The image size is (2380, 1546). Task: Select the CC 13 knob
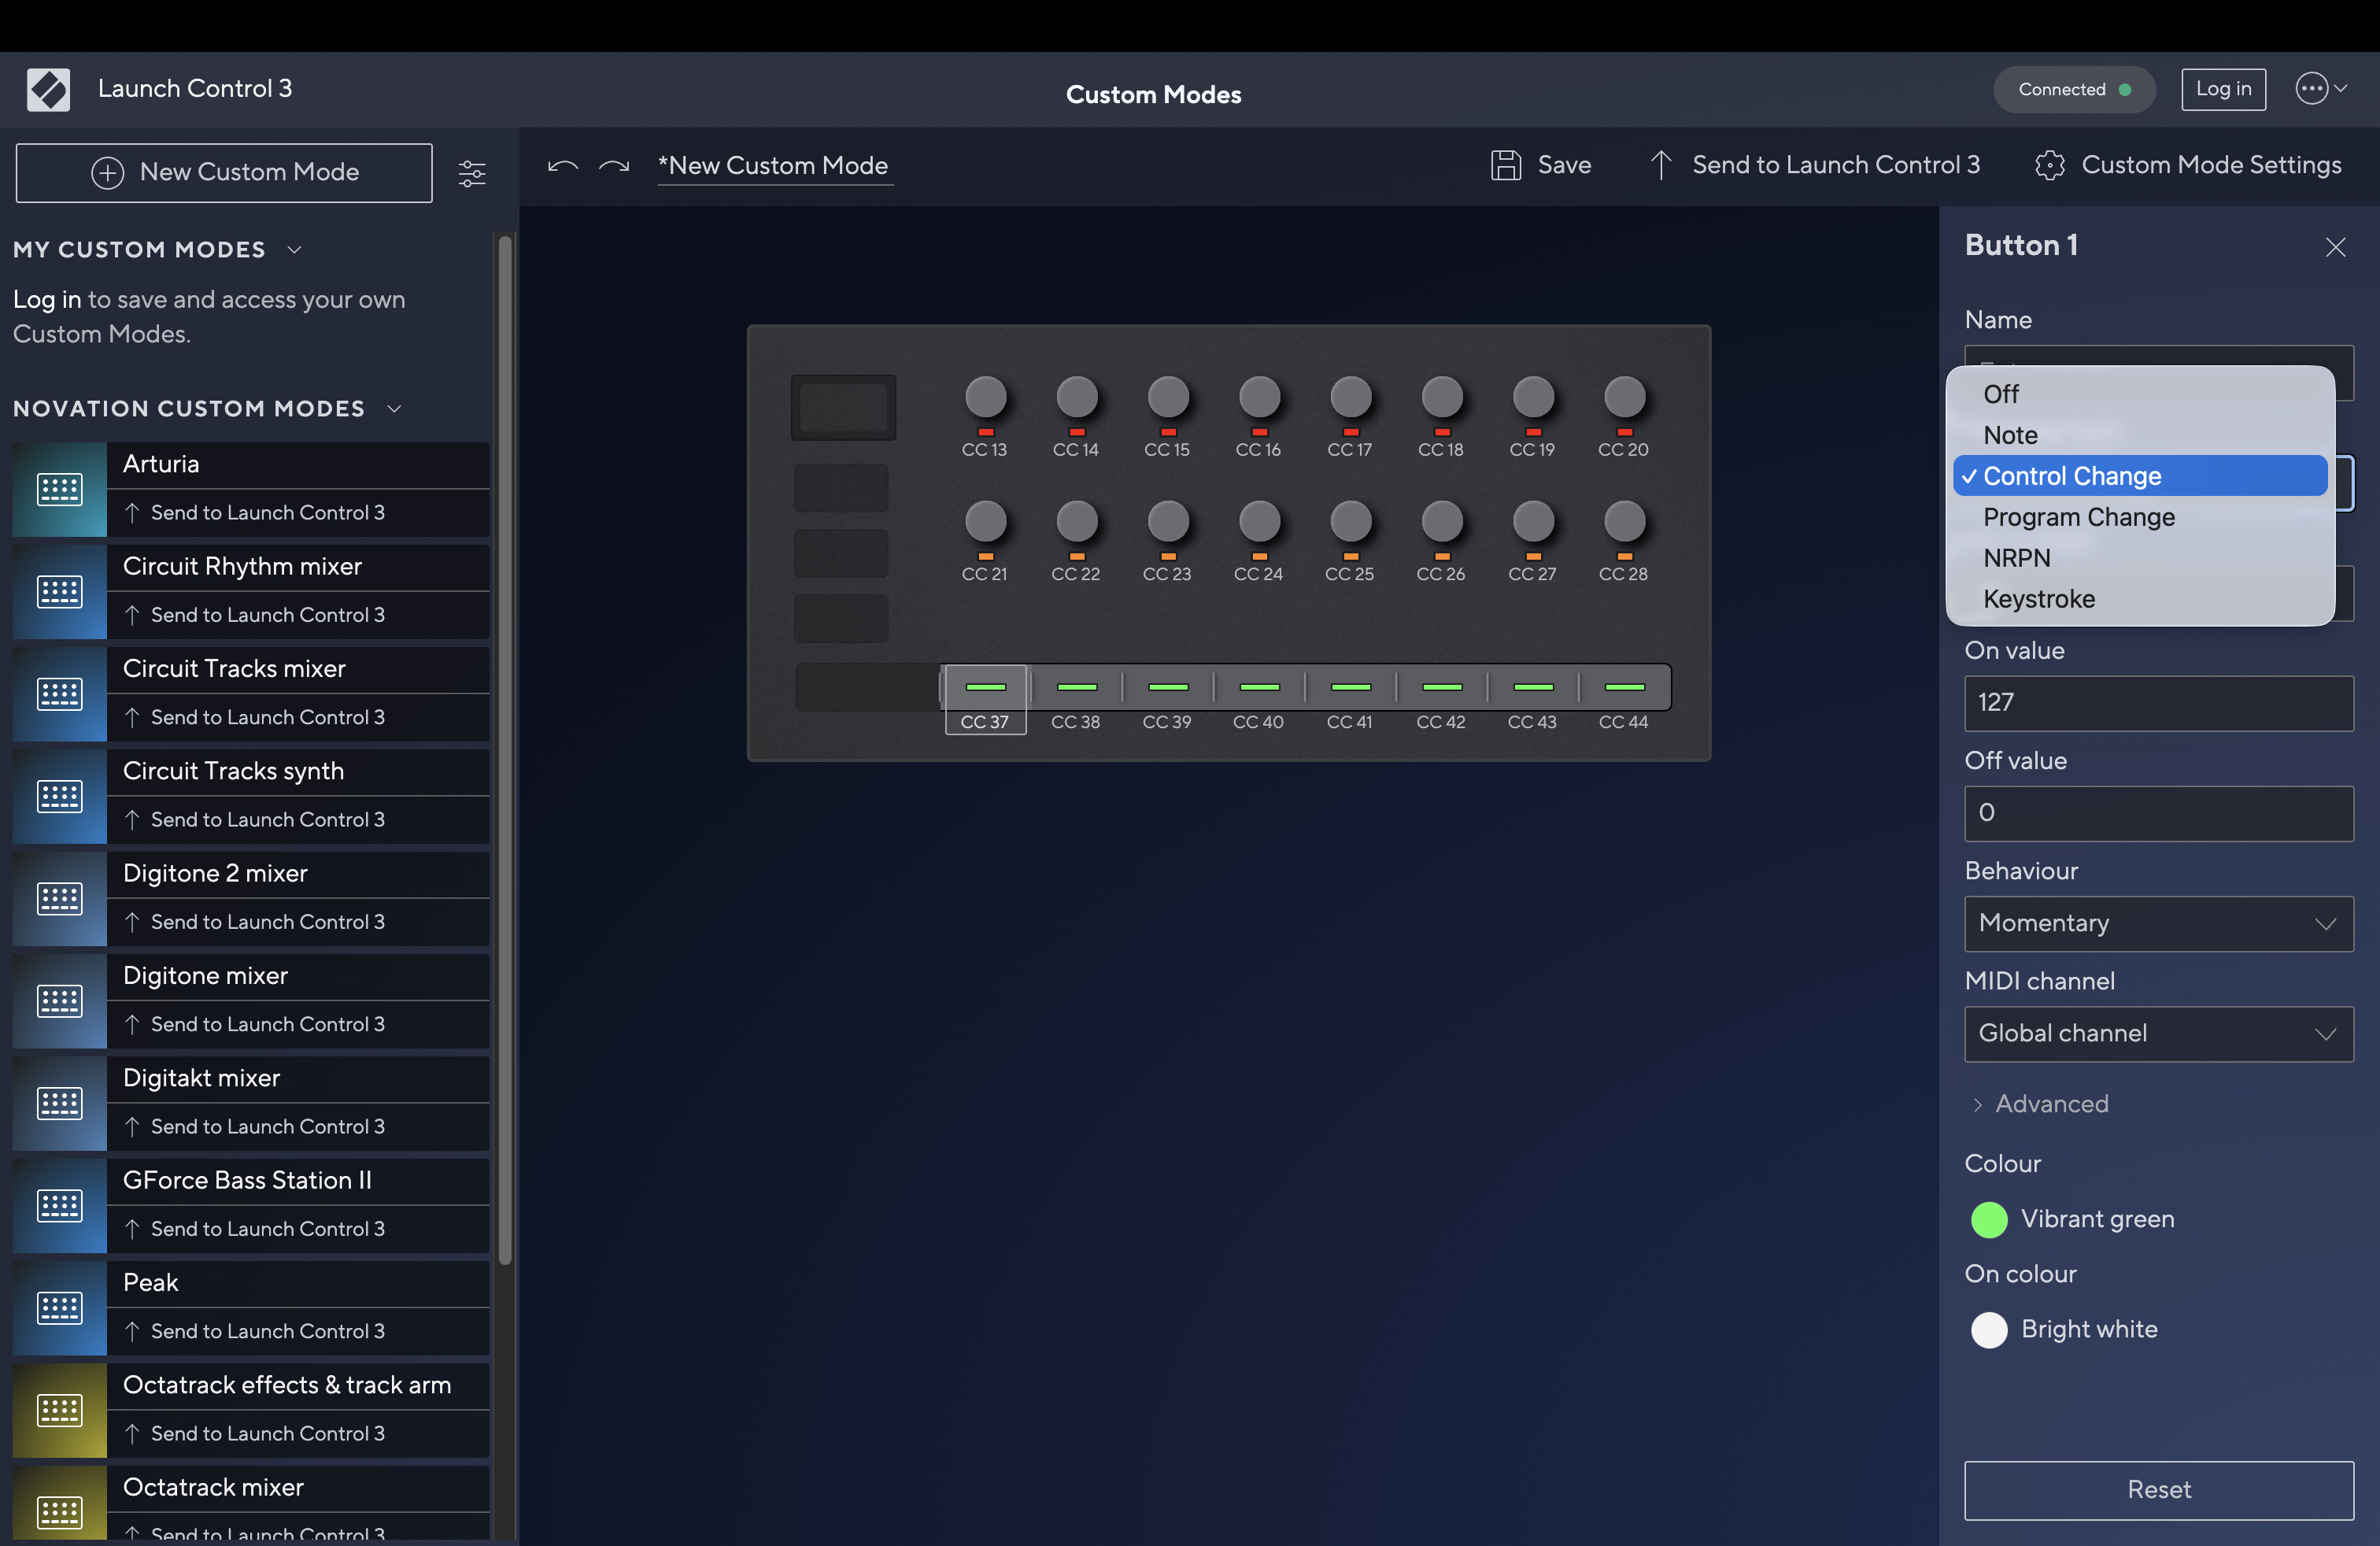click(x=985, y=397)
